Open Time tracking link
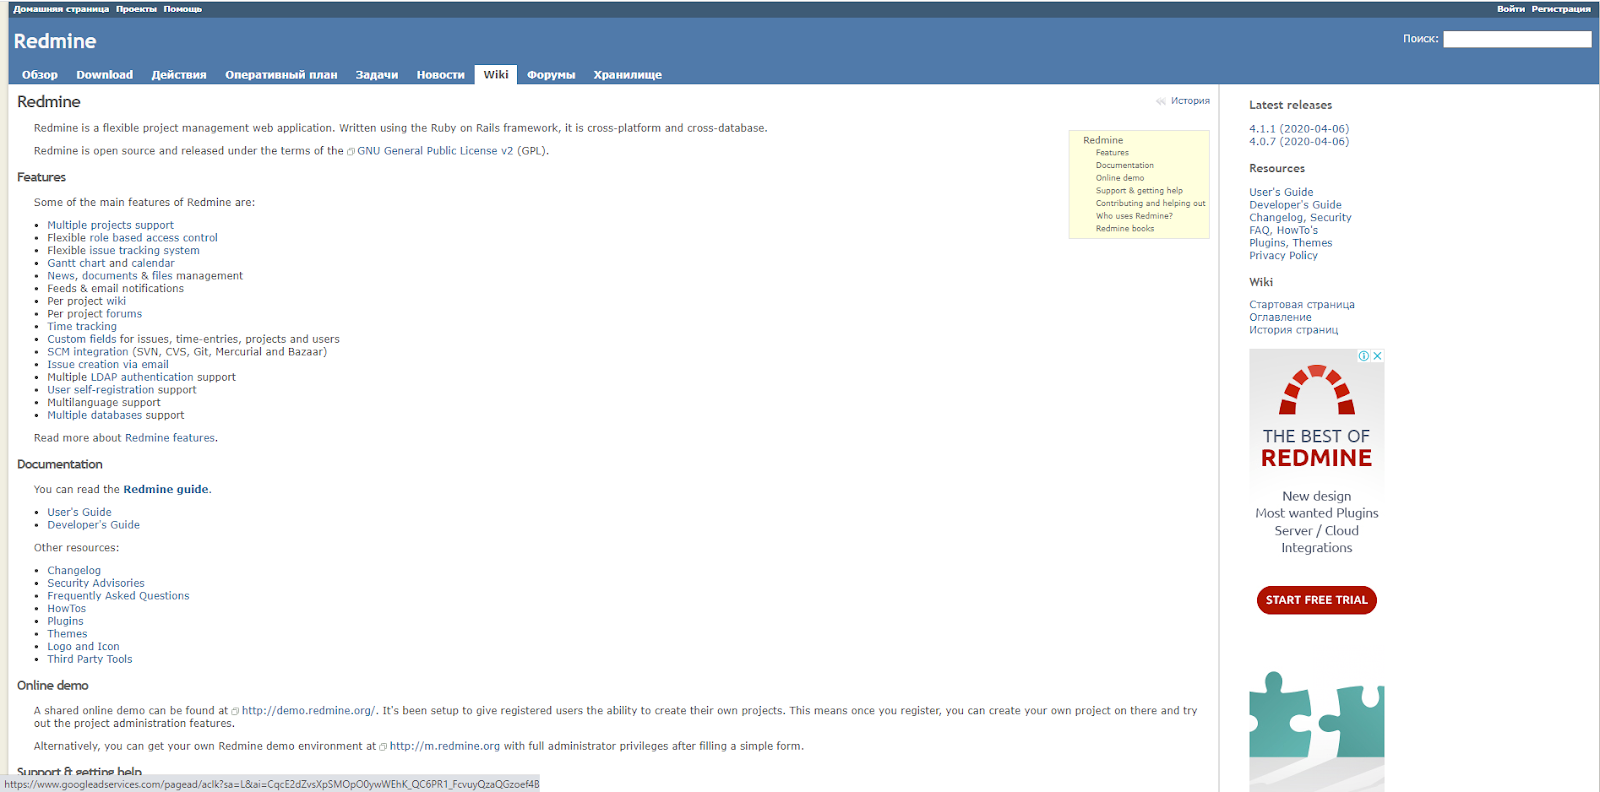The width and height of the screenshot is (1600, 792). coord(82,326)
